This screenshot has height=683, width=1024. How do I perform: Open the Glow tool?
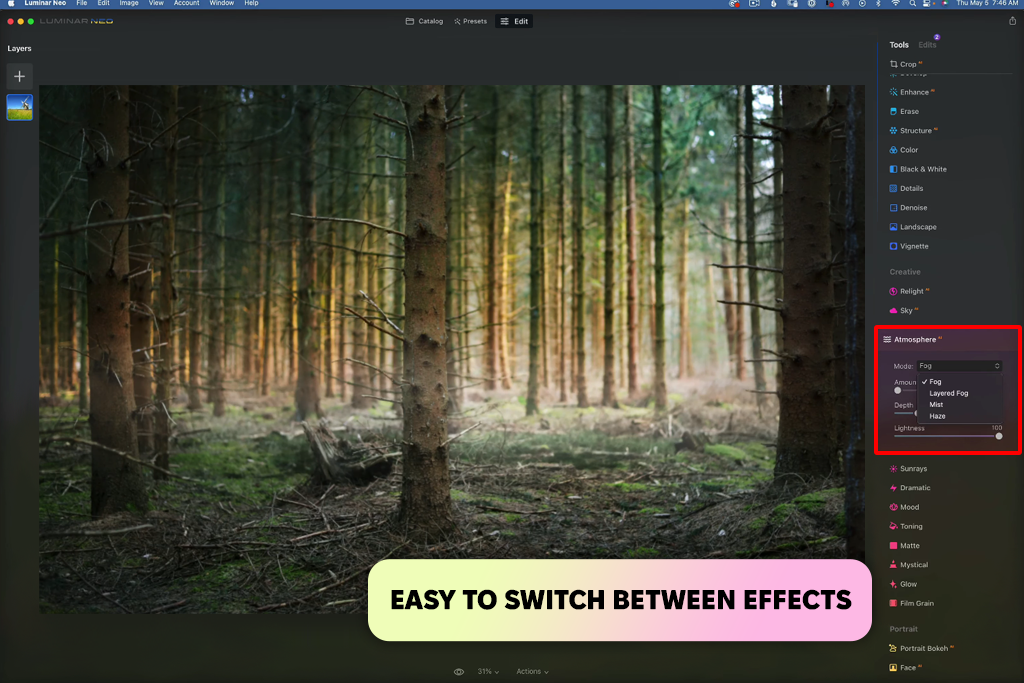(903, 584)
